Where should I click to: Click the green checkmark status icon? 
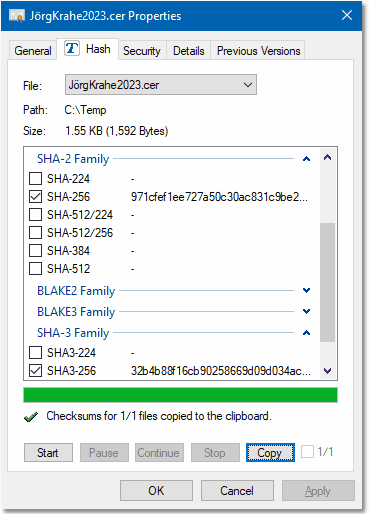[31, 417]
